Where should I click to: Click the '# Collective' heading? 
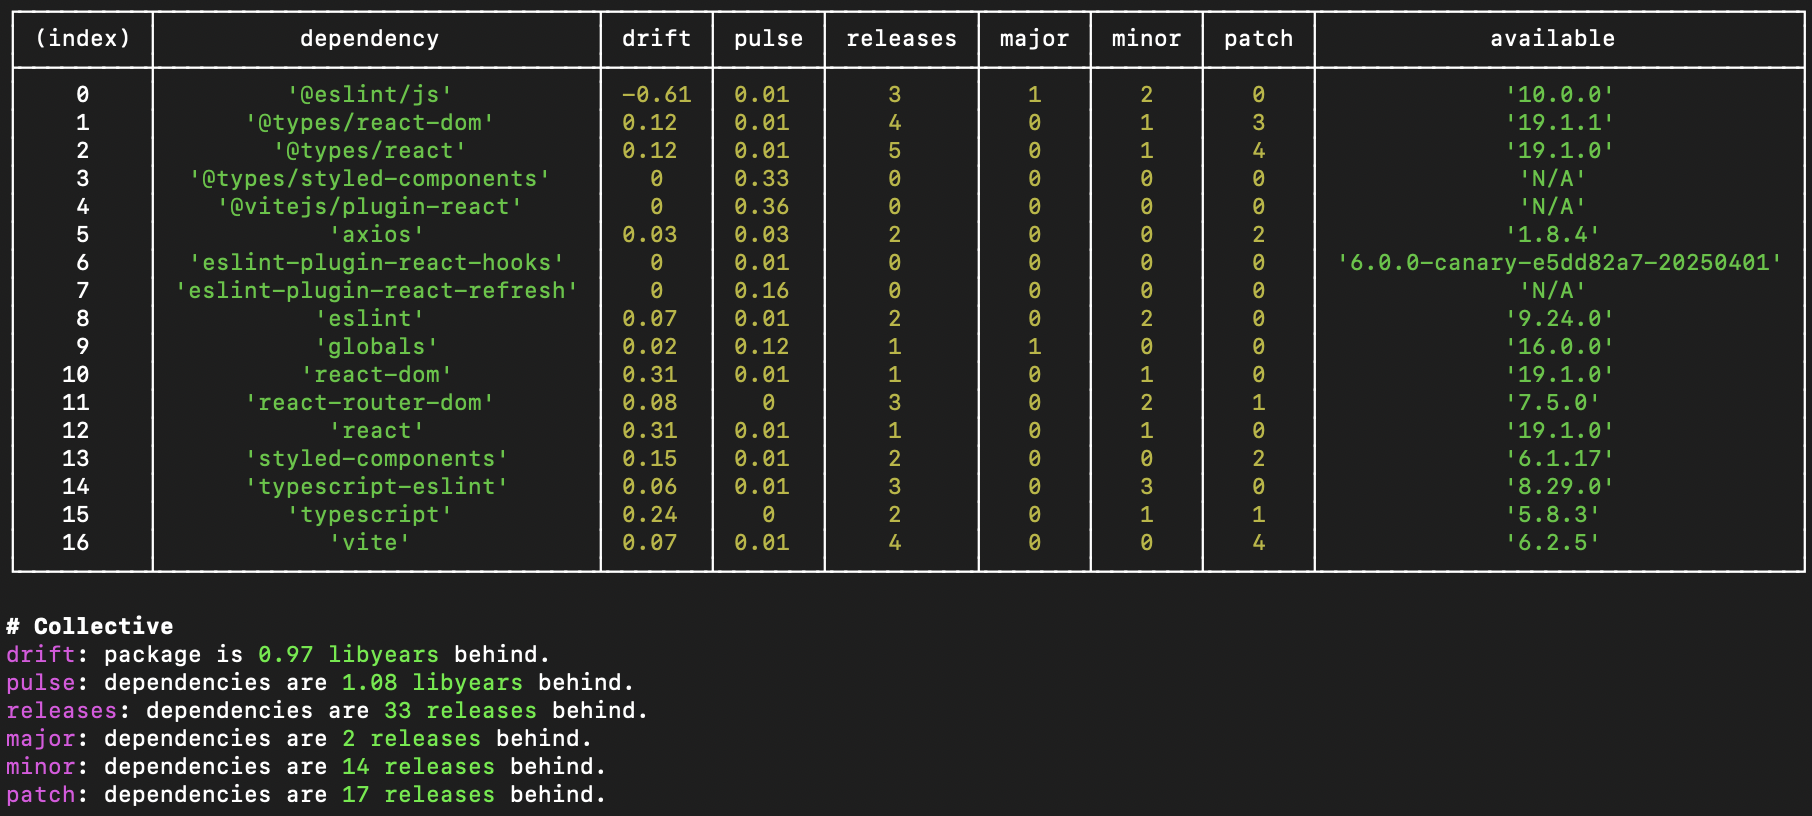pos(90,627)
